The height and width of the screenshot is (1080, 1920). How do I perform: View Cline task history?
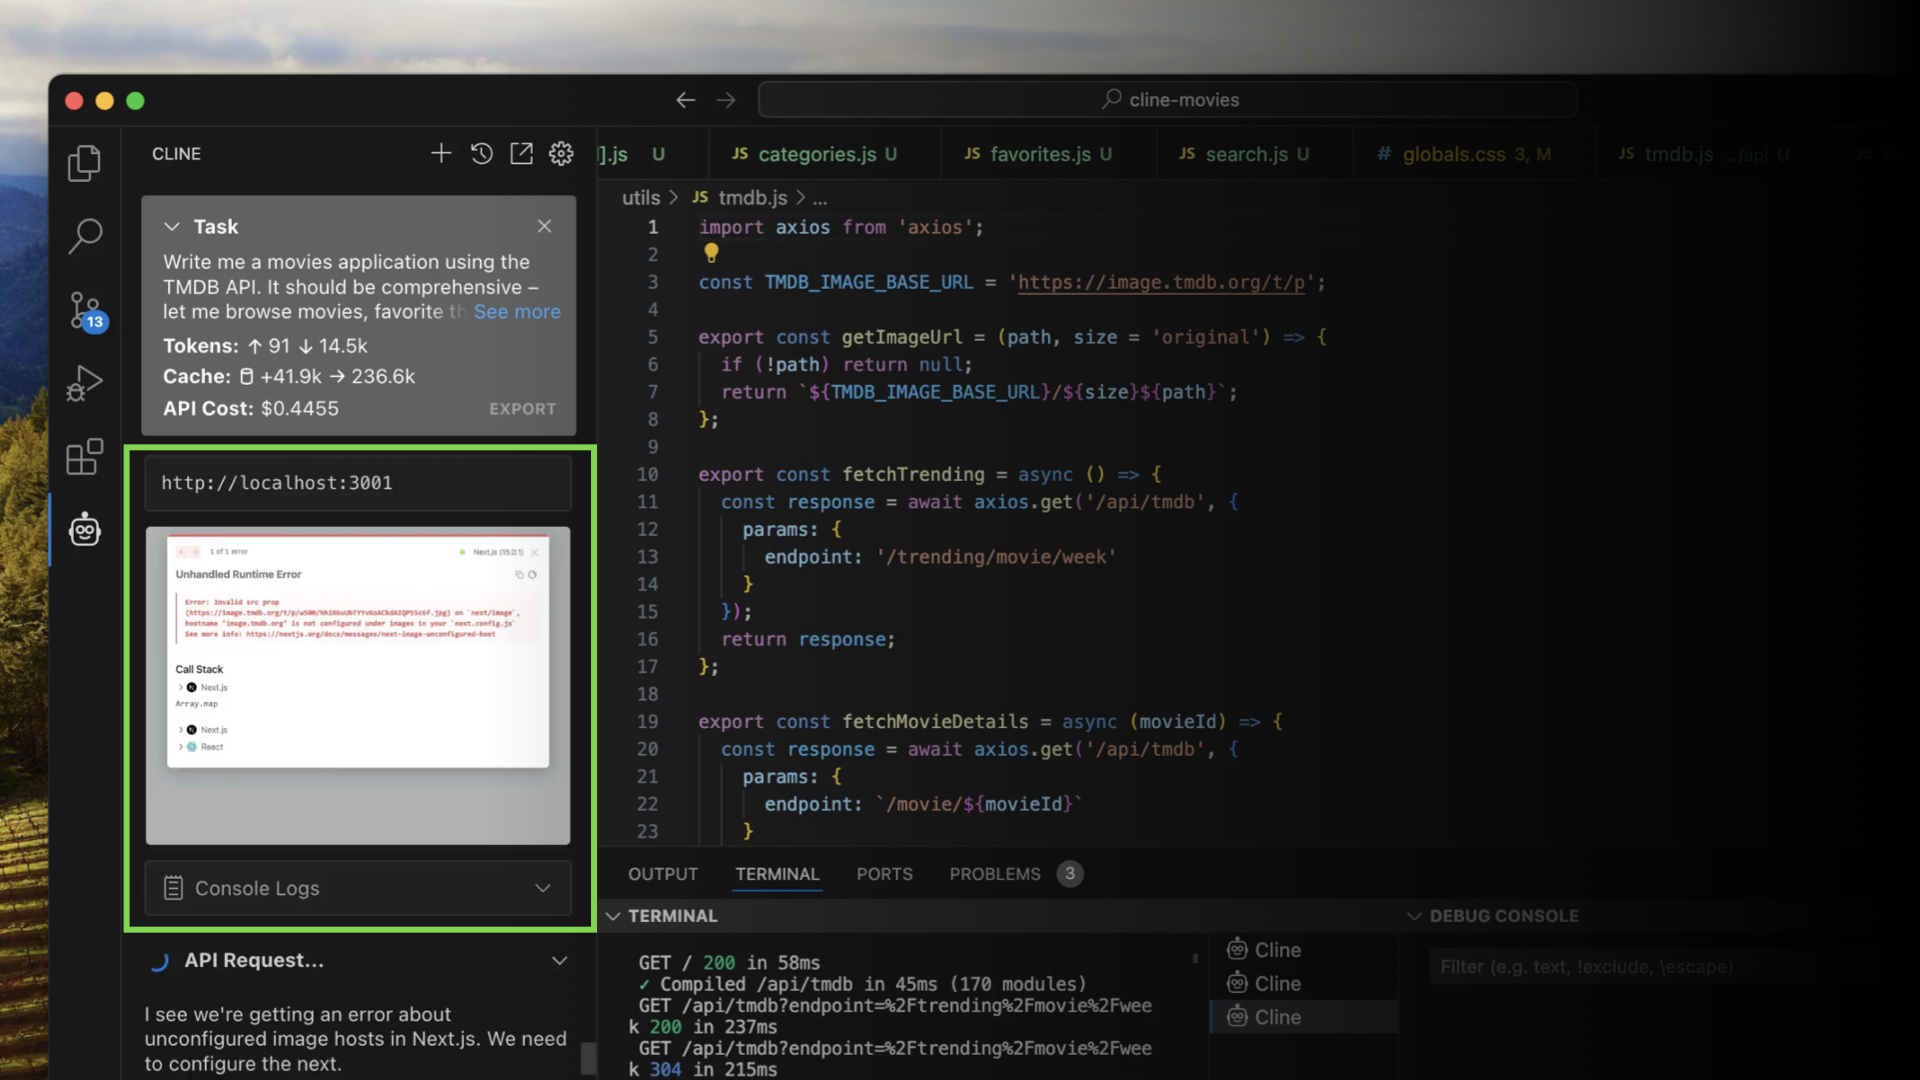(481, 153)
